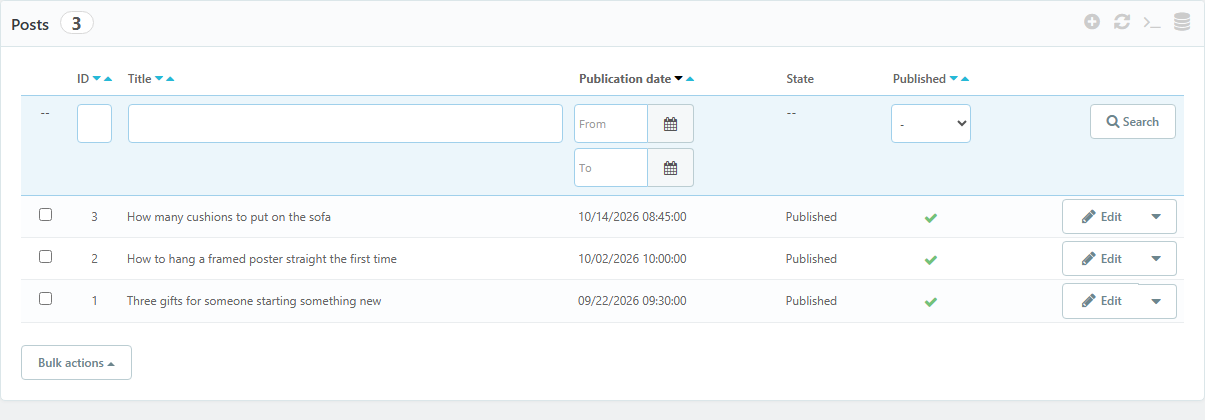1205x420 pixels.
Task: Click Published state of post 3
Action: [811, 217]
